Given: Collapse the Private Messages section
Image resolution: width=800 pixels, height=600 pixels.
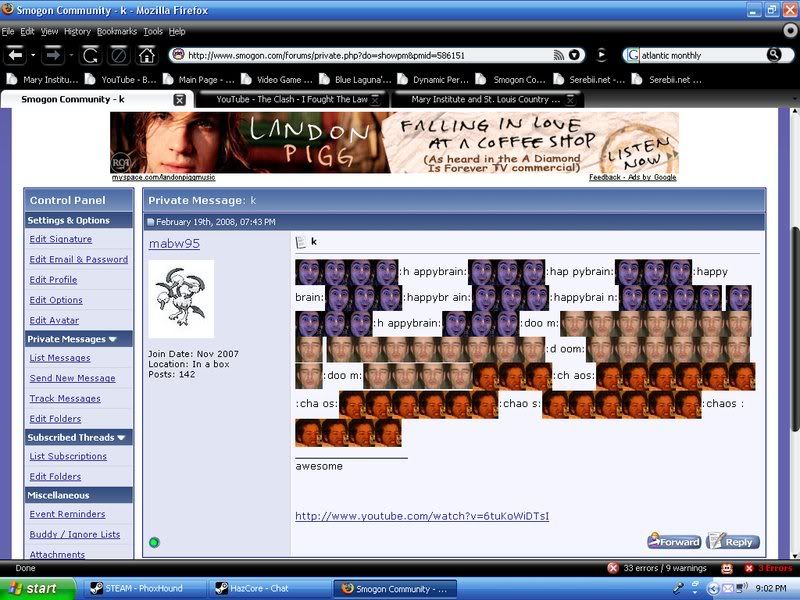Looking at the screenshot, I should click(112, 339).
